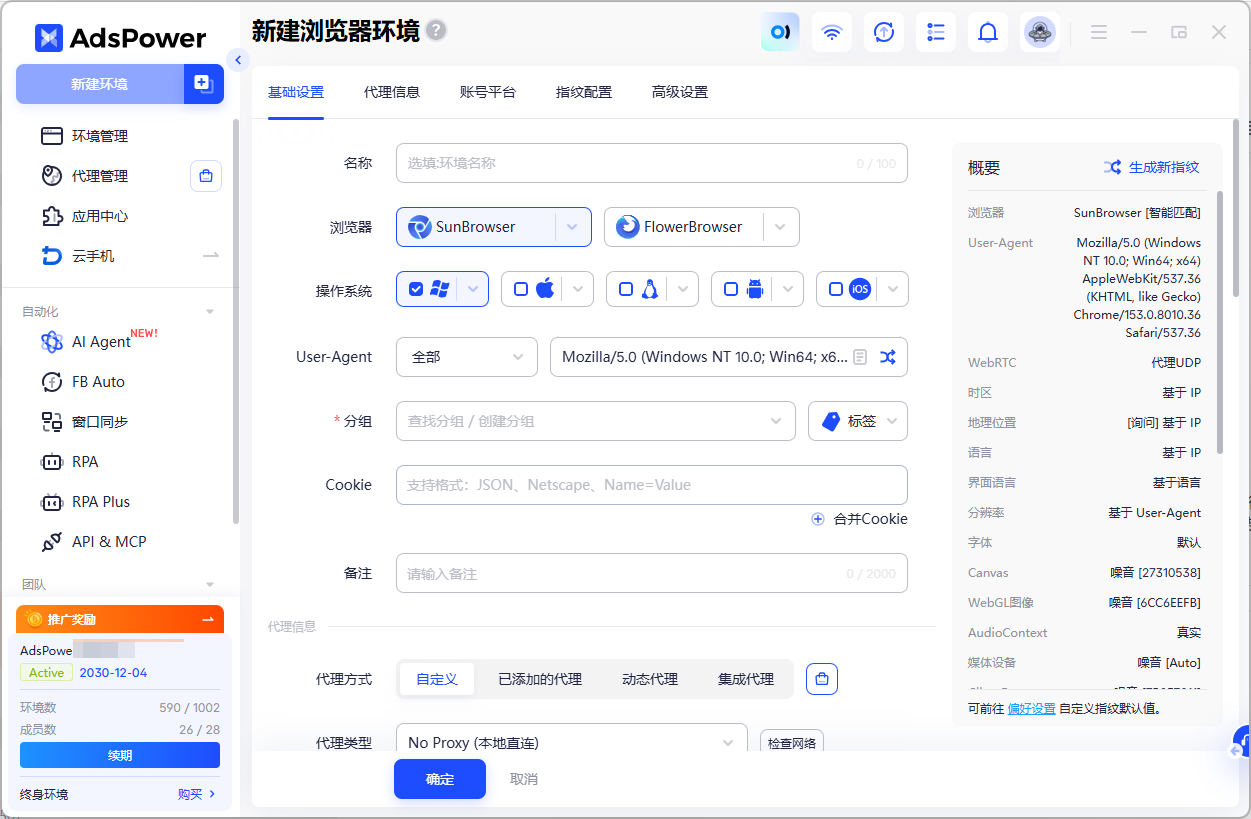Check the Linux operating system checkbox
The width and height of the screenshot is (1251, 819).
[x=626, y=289]
